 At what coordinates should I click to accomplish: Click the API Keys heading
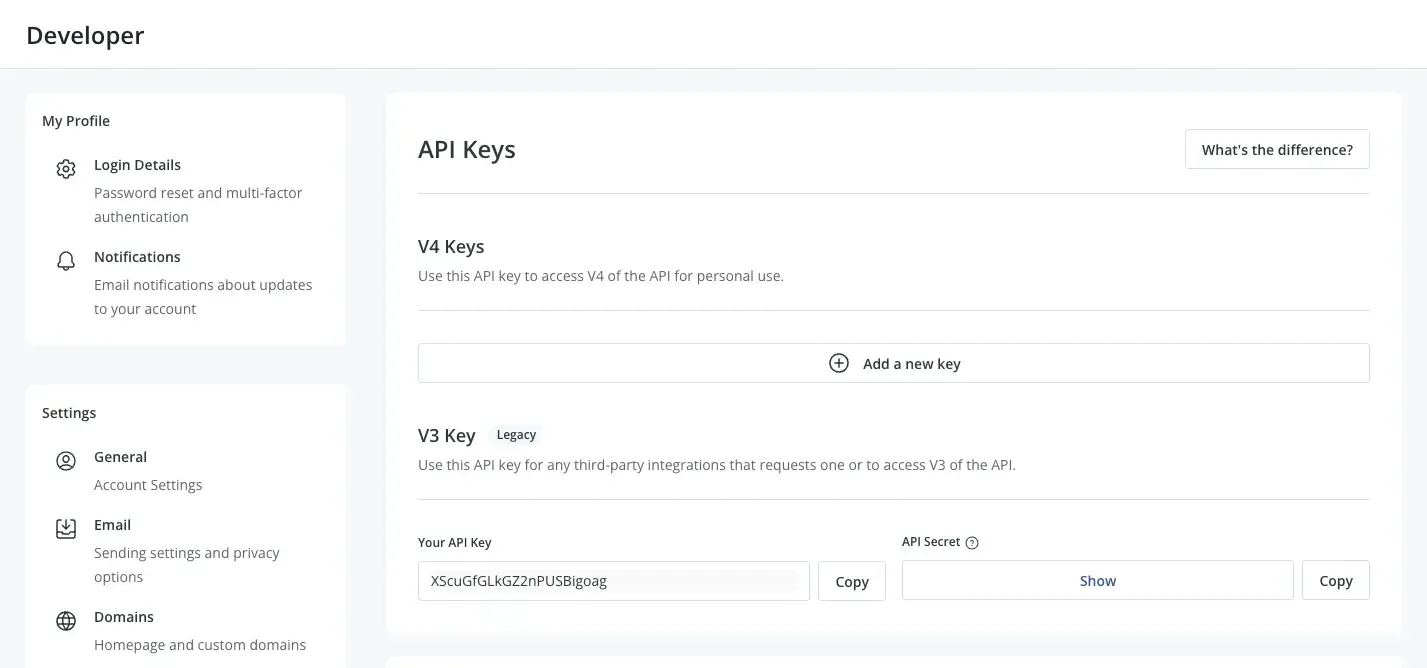pos(467,150)
